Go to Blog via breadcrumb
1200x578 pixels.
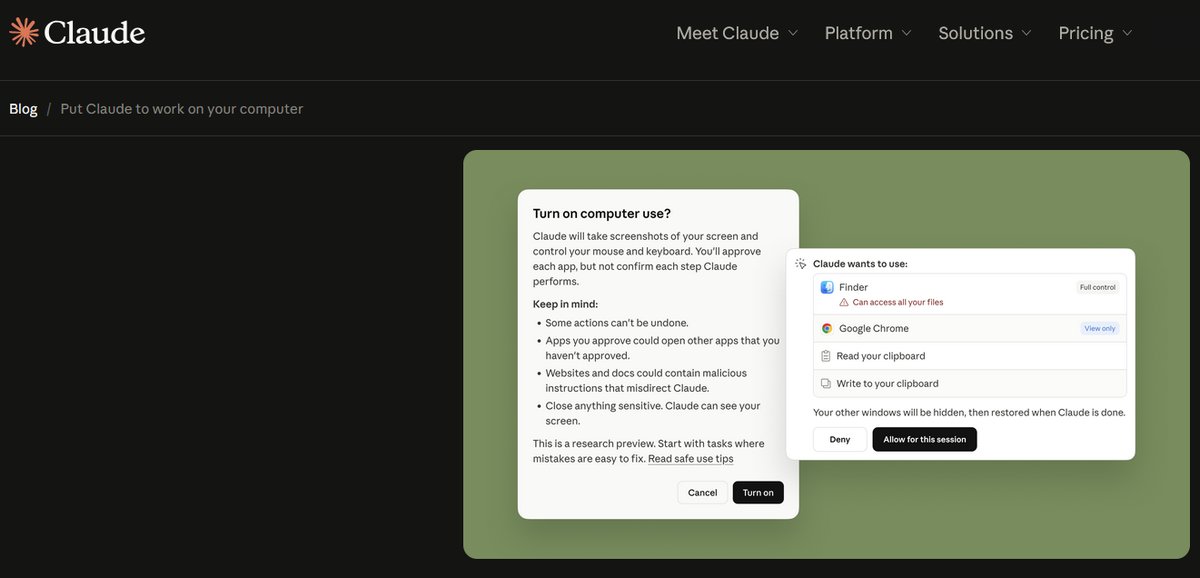(23, 109)
